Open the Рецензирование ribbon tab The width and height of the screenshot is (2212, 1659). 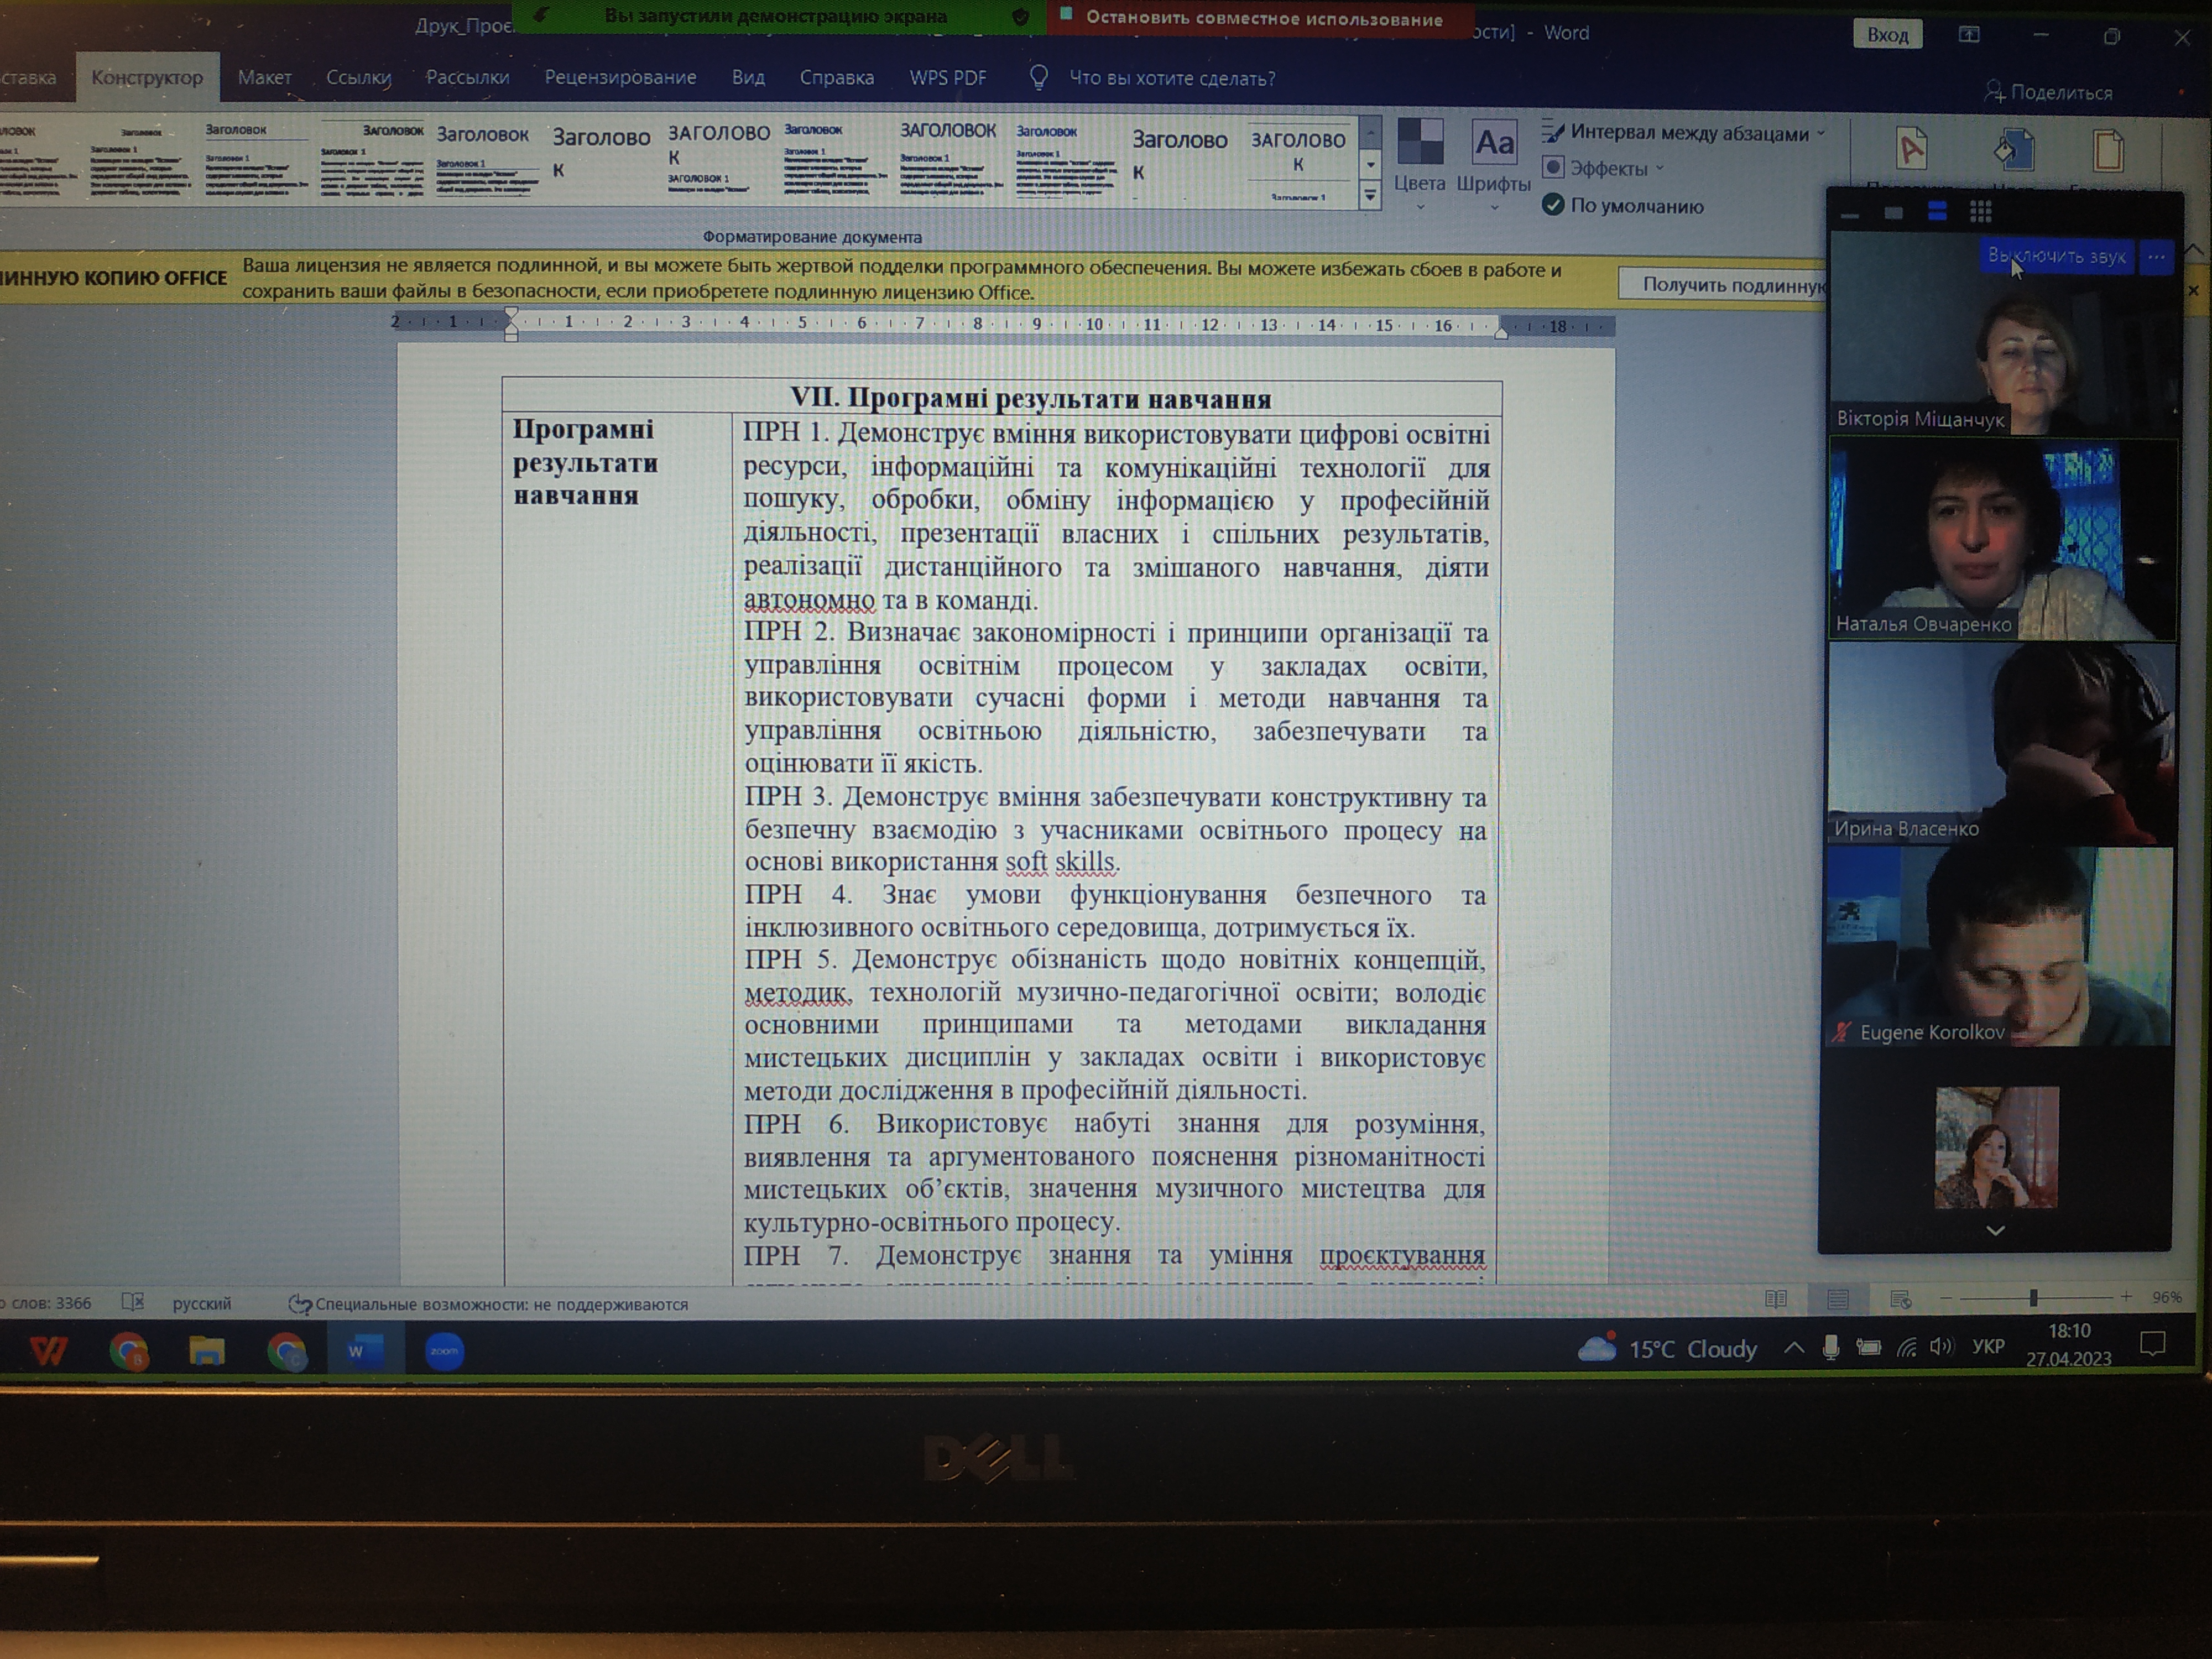[x=620, y=77]
